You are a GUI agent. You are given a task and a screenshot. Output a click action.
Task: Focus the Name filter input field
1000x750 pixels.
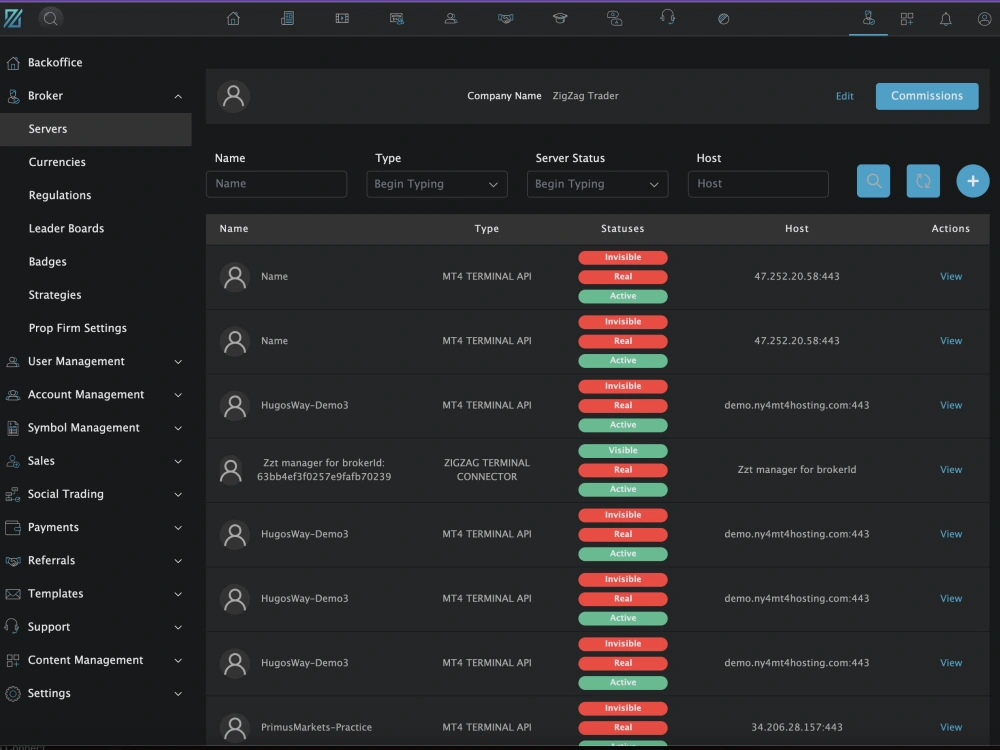276,184
